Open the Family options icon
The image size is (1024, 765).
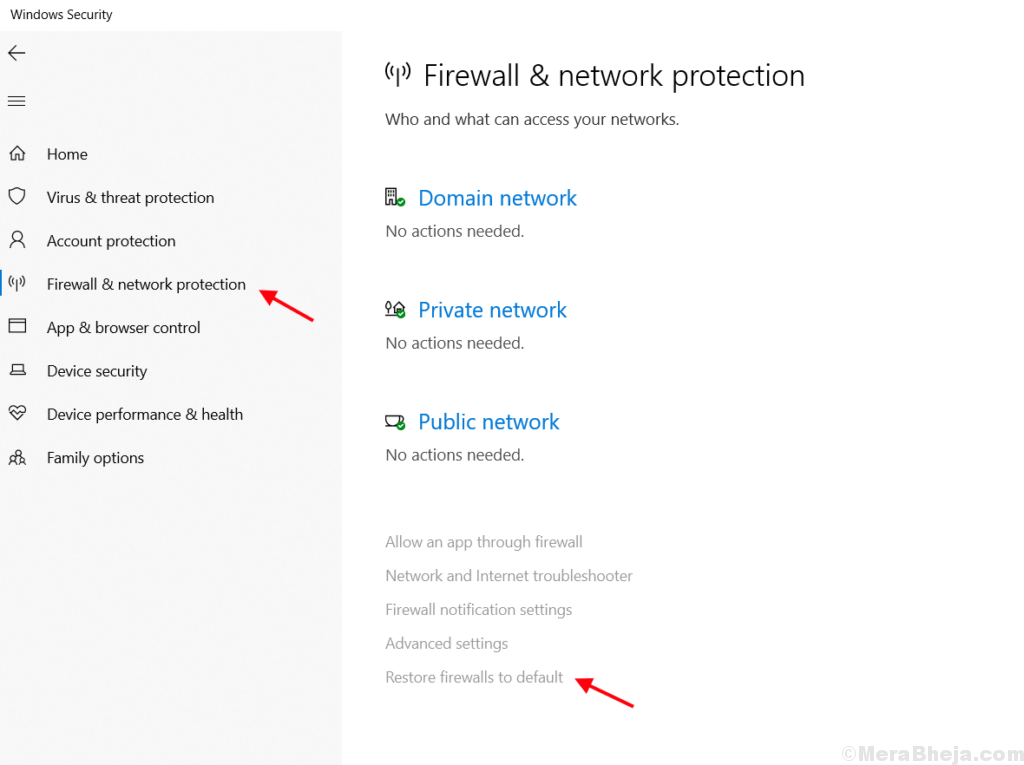(18, 457)
